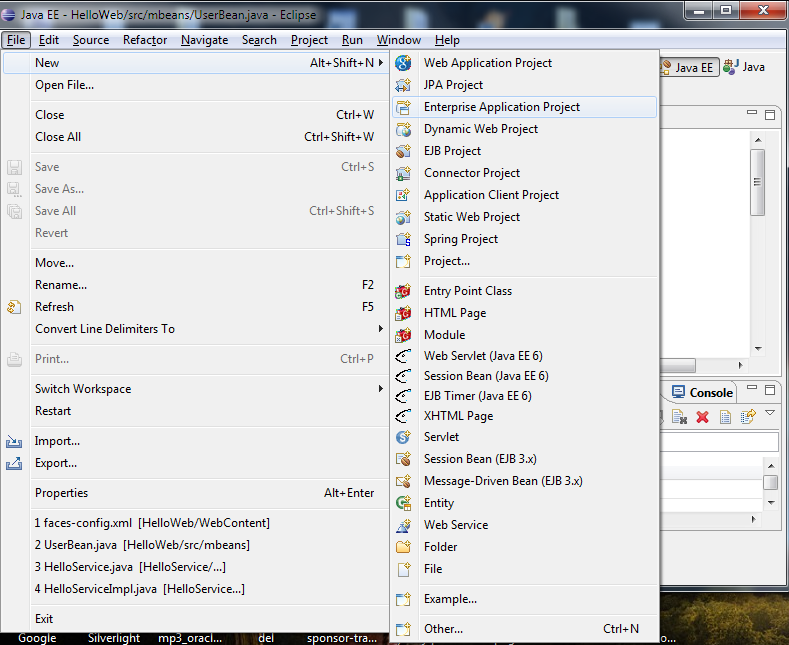Click the HTML Page toolbox icon

tap(403, 313)
